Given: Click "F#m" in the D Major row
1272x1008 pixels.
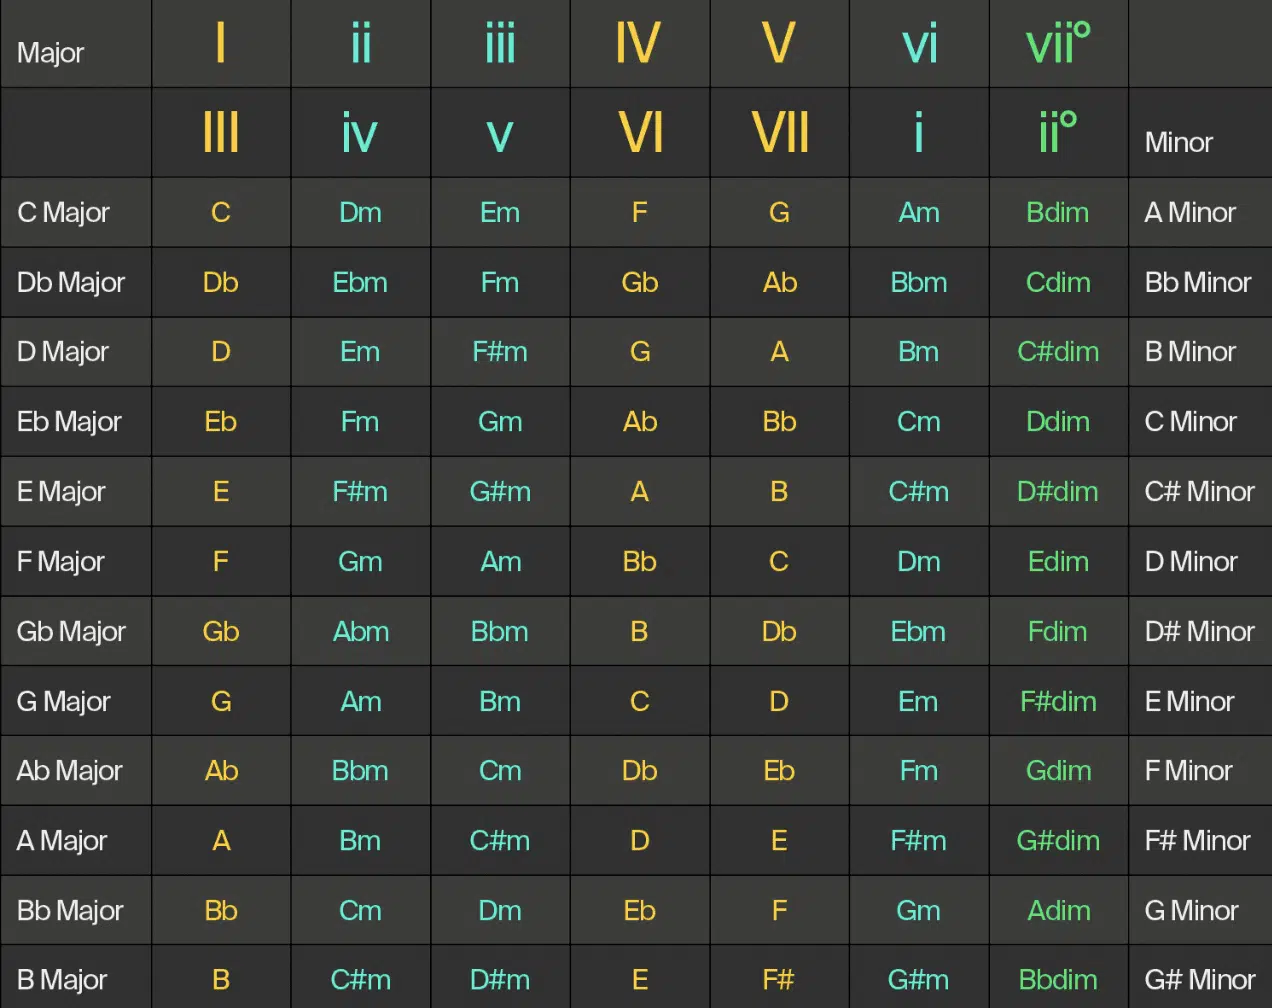Looking at the screenshot, I should point(500,352).
